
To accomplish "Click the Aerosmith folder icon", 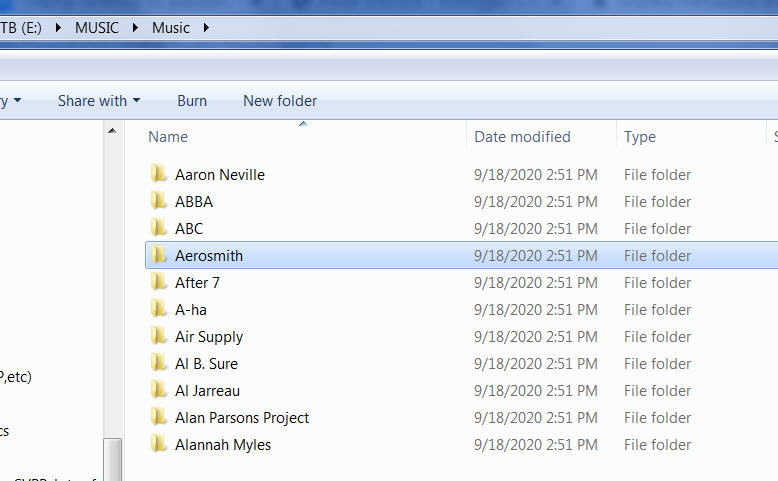I will pyautogui.click(x=158, y=255).
